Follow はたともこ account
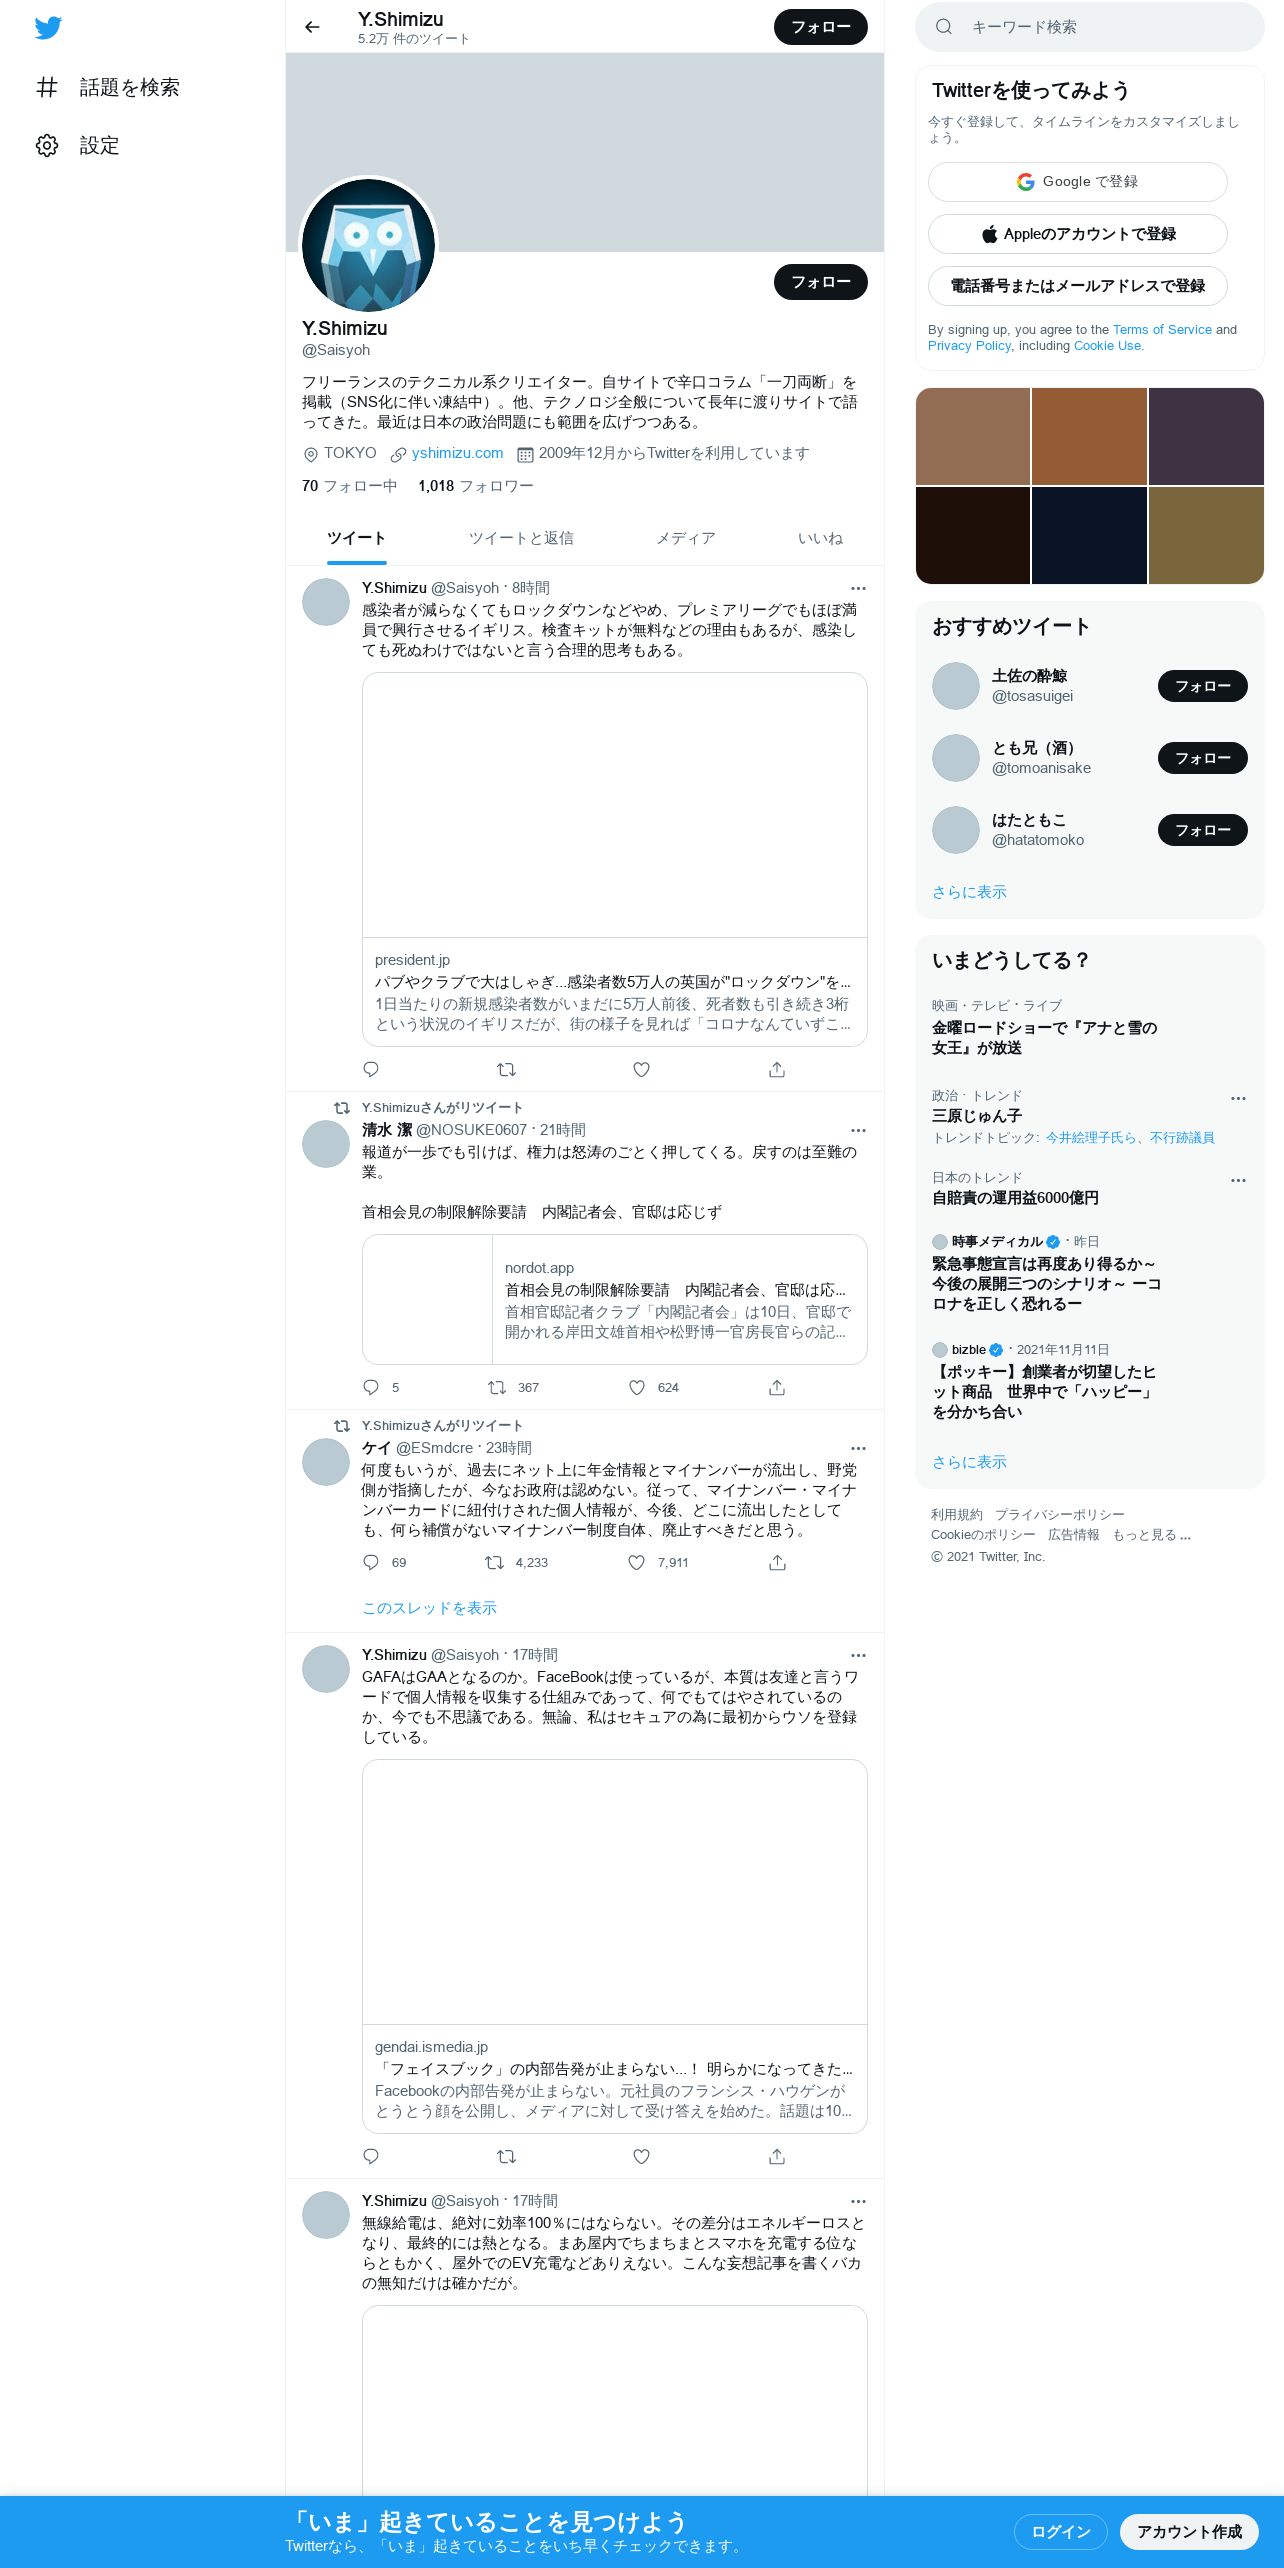The image size is (1284, 2568). [1202, 830]
